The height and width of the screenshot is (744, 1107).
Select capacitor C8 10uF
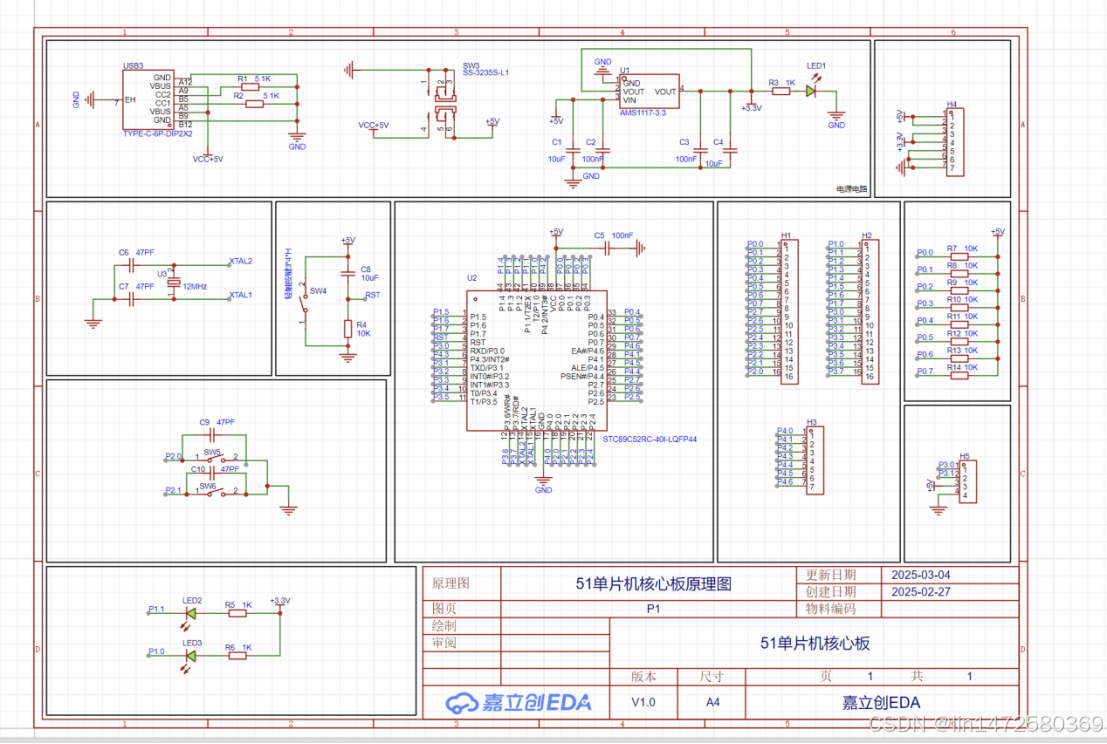(347, 273)
